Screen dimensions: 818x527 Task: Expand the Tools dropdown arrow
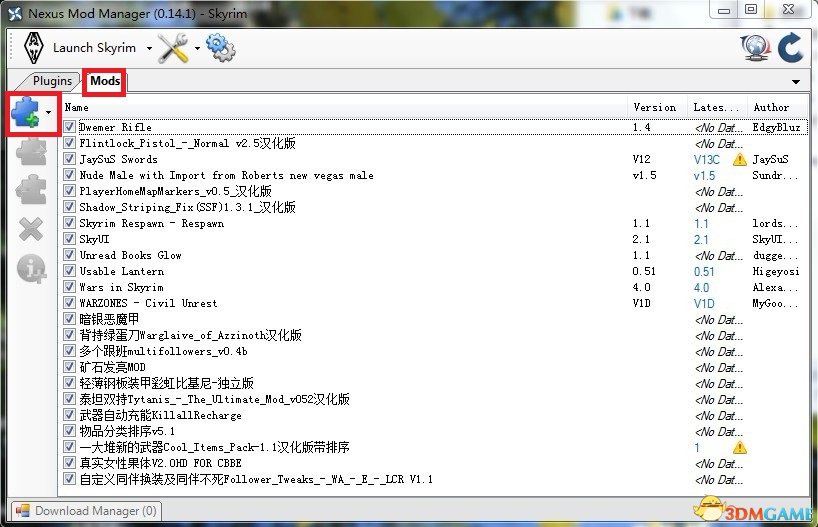coord(197,49)
